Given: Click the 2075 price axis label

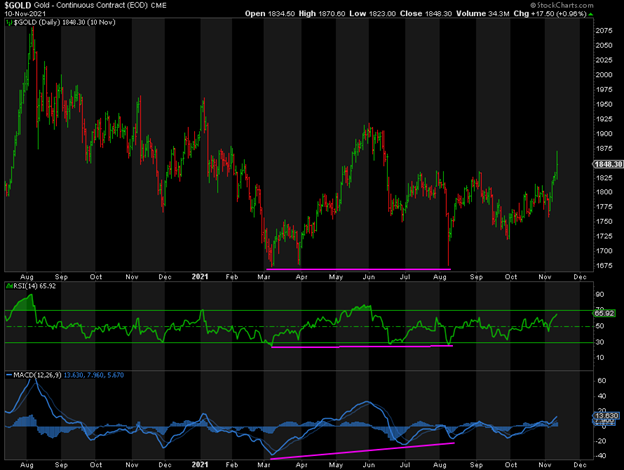Looking at the screenshot, I should 604,31.
